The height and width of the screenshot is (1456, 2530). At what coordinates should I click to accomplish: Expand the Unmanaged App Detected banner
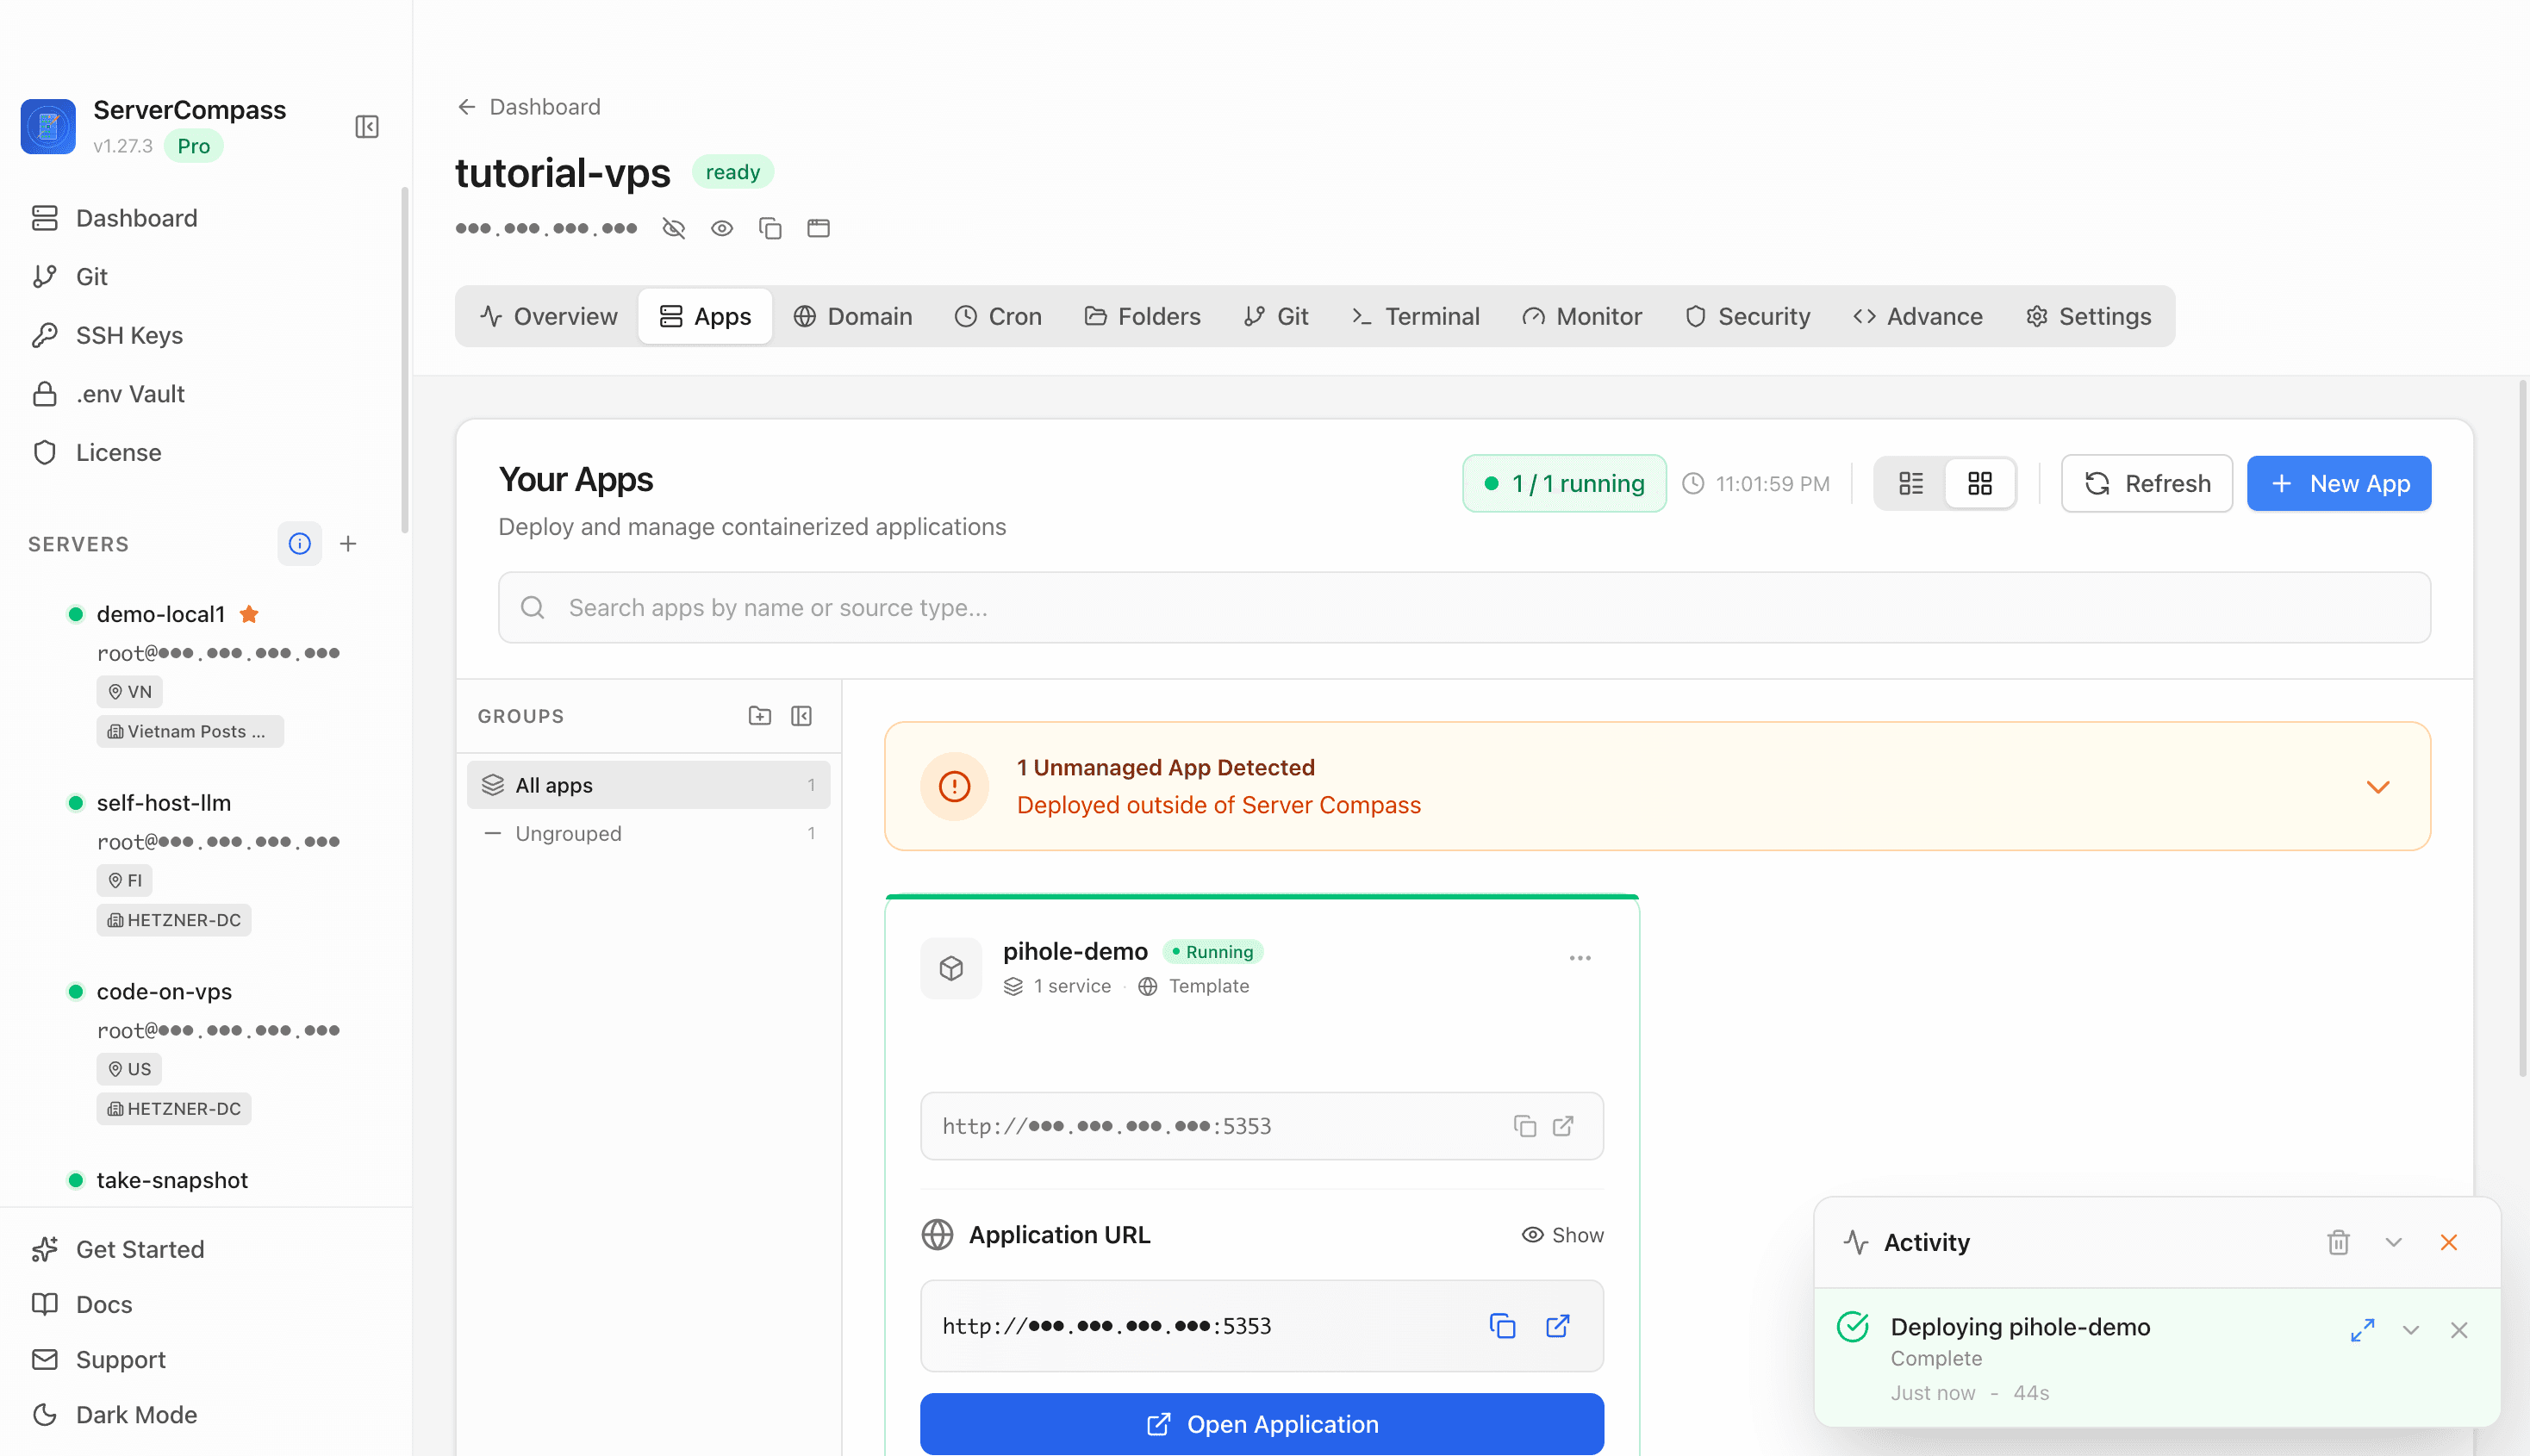[2378, 787]
